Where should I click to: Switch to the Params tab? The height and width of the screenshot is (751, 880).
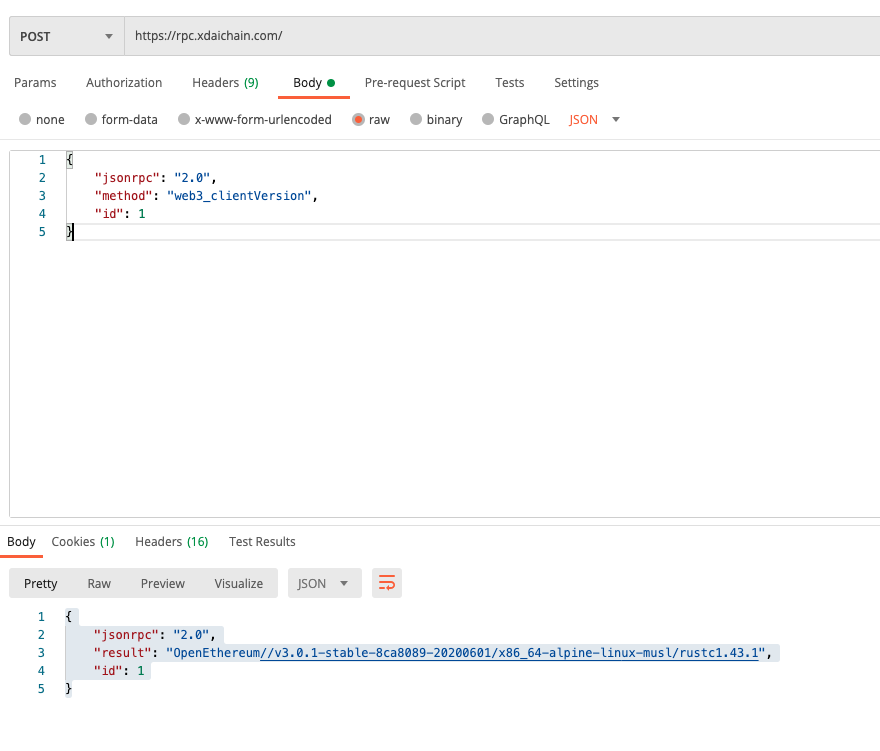pyautogui.click(x=35, y=83)
